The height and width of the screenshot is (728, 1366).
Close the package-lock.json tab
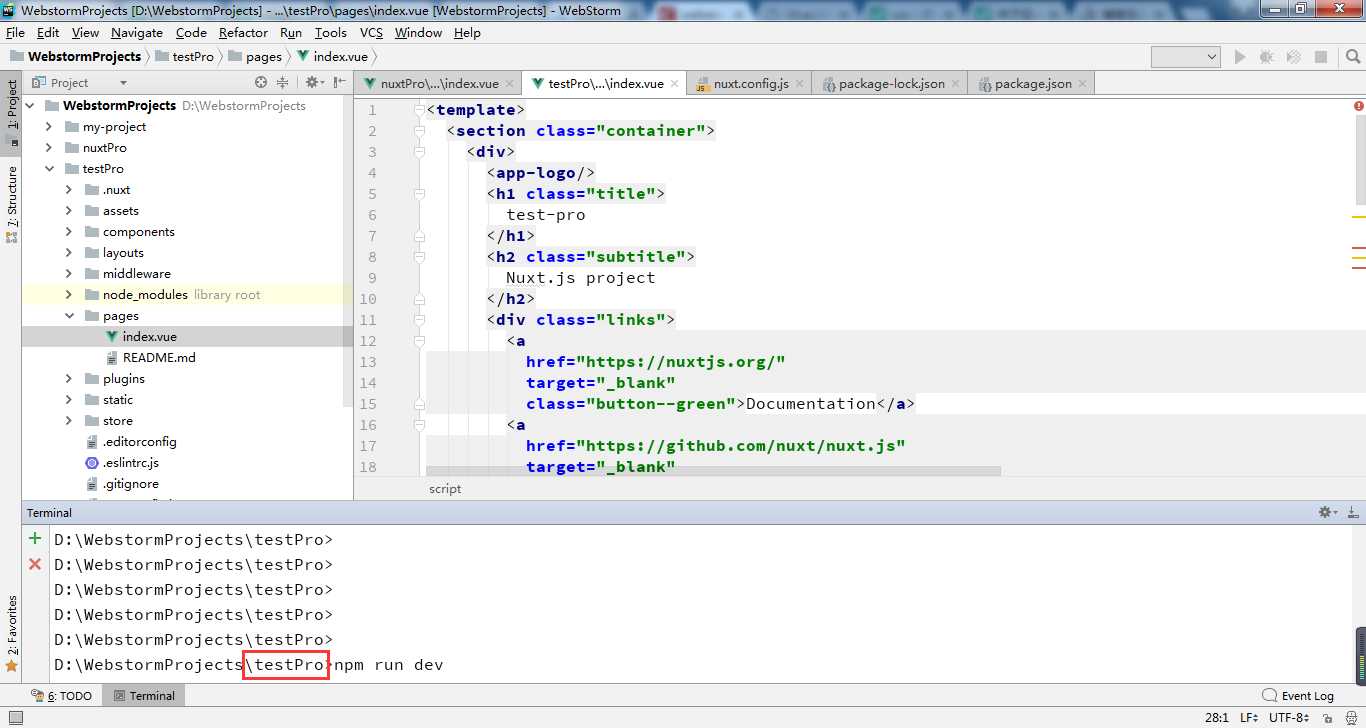point(956,84)
